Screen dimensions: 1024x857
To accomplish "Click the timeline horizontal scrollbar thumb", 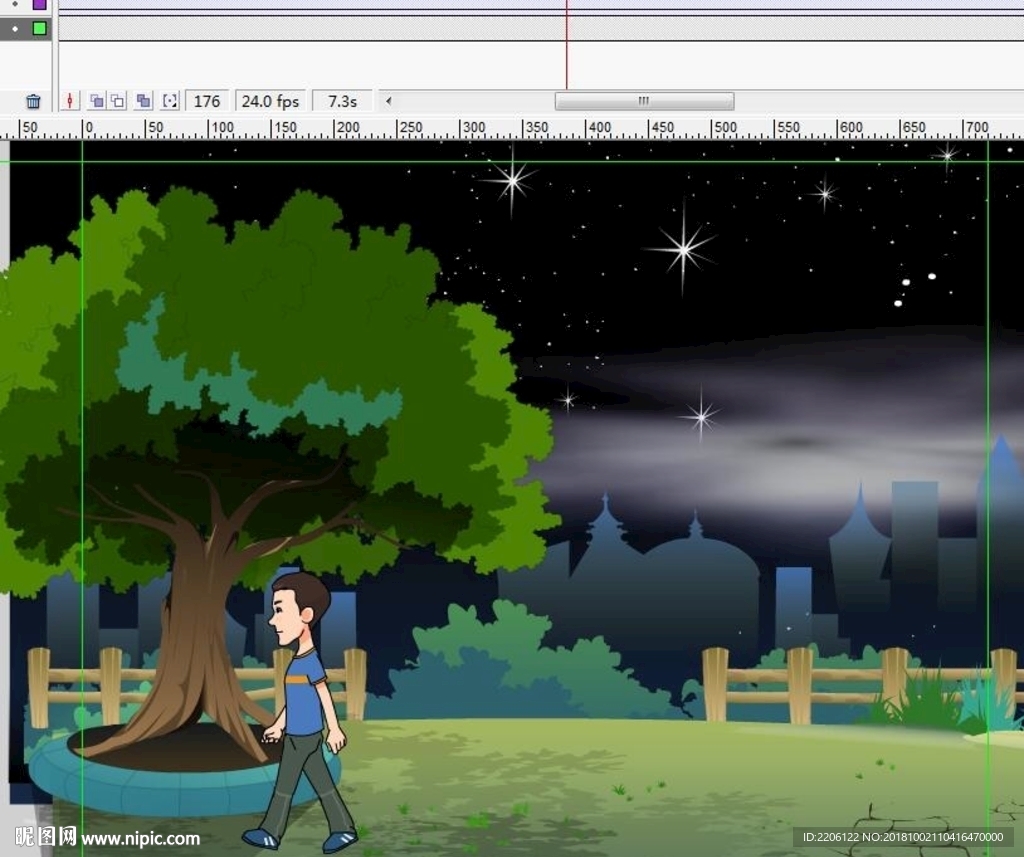I will (644, 101).
